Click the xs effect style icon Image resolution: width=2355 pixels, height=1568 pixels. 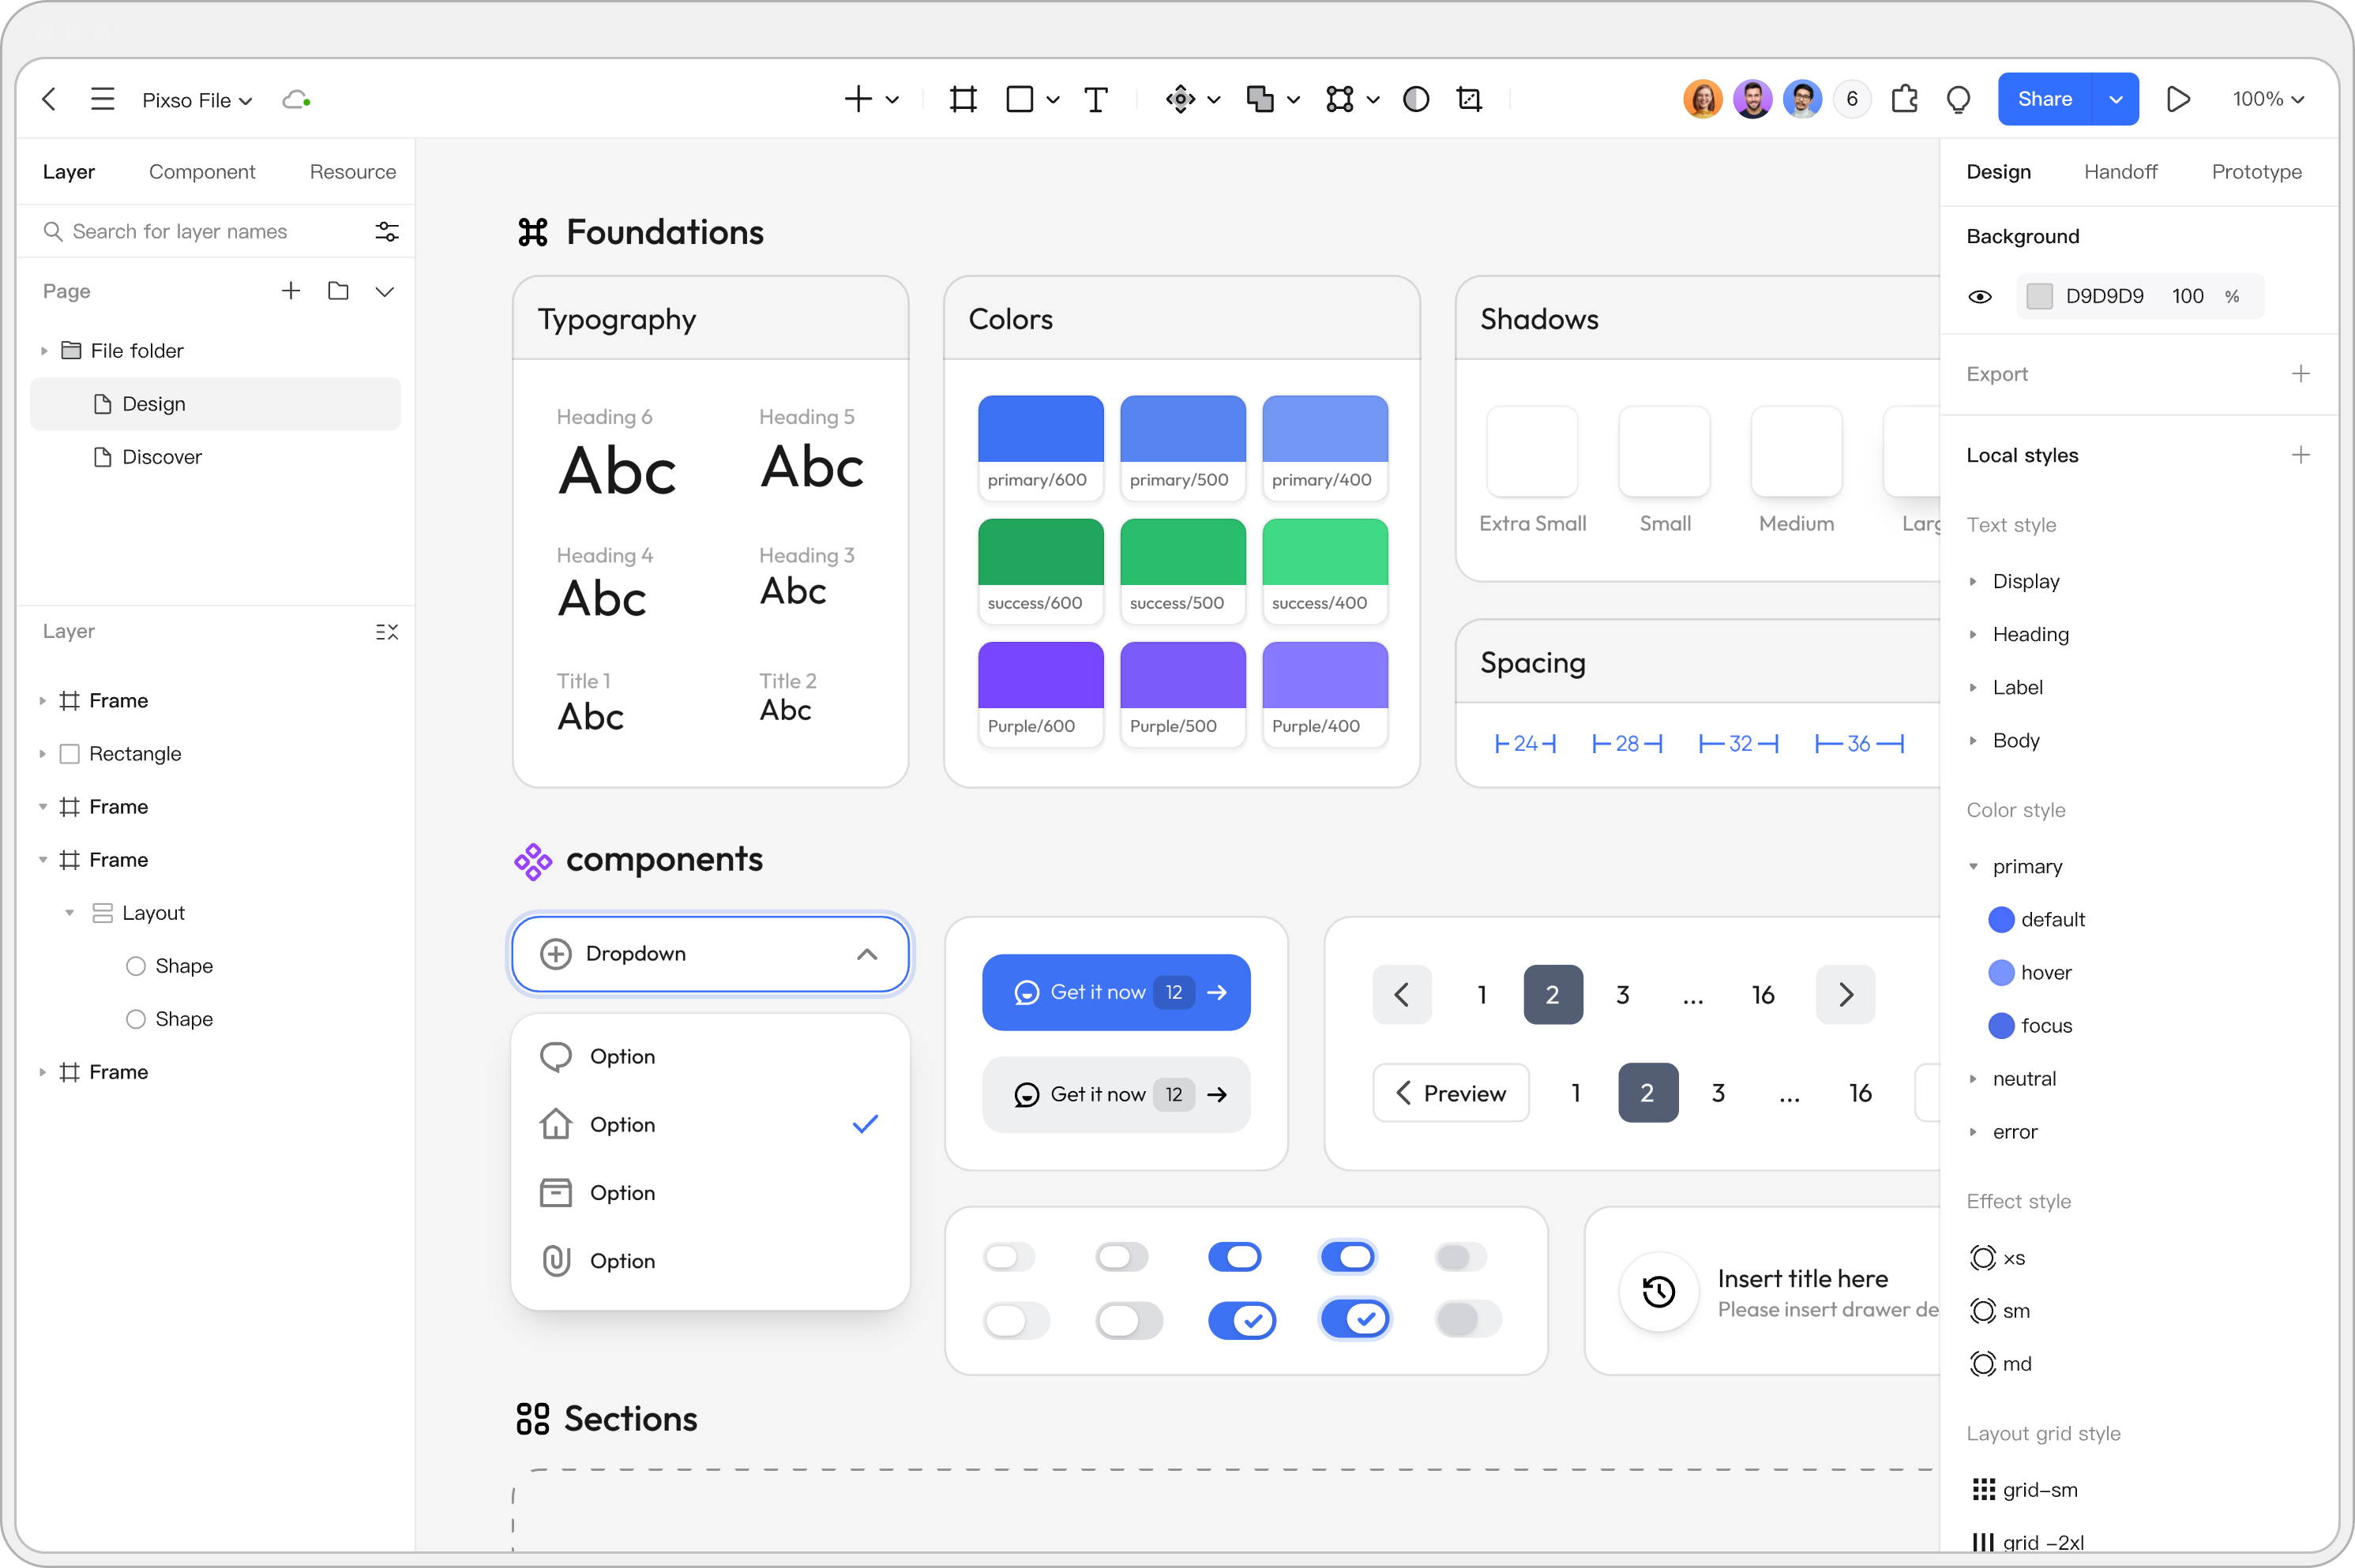(x=1982, y=1258)
